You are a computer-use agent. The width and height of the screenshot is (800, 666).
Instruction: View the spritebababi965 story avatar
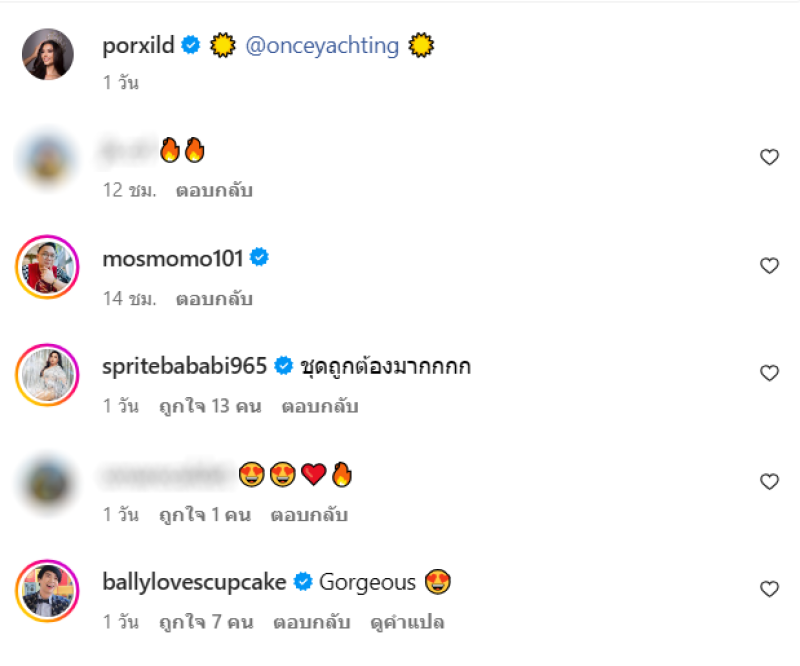point(47,376)
